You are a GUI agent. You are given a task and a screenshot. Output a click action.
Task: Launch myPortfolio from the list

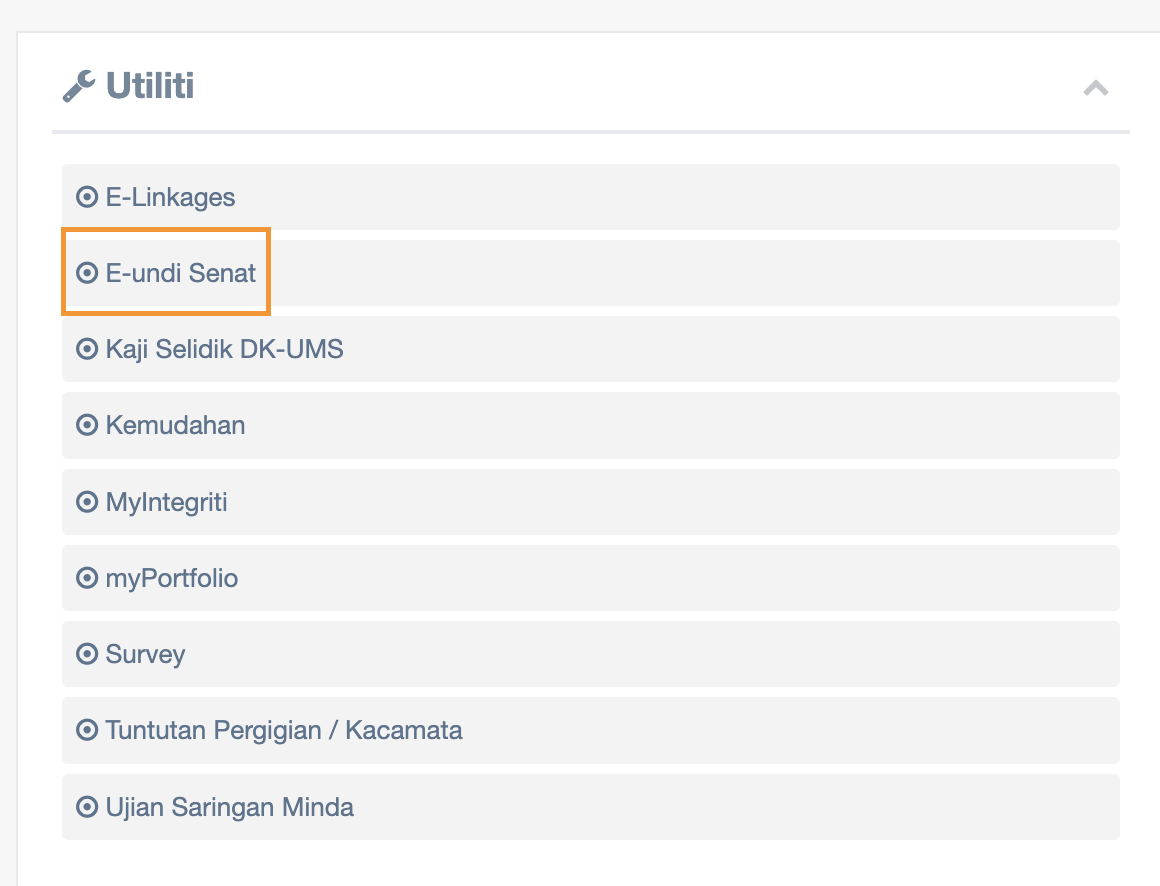point(172,578)
